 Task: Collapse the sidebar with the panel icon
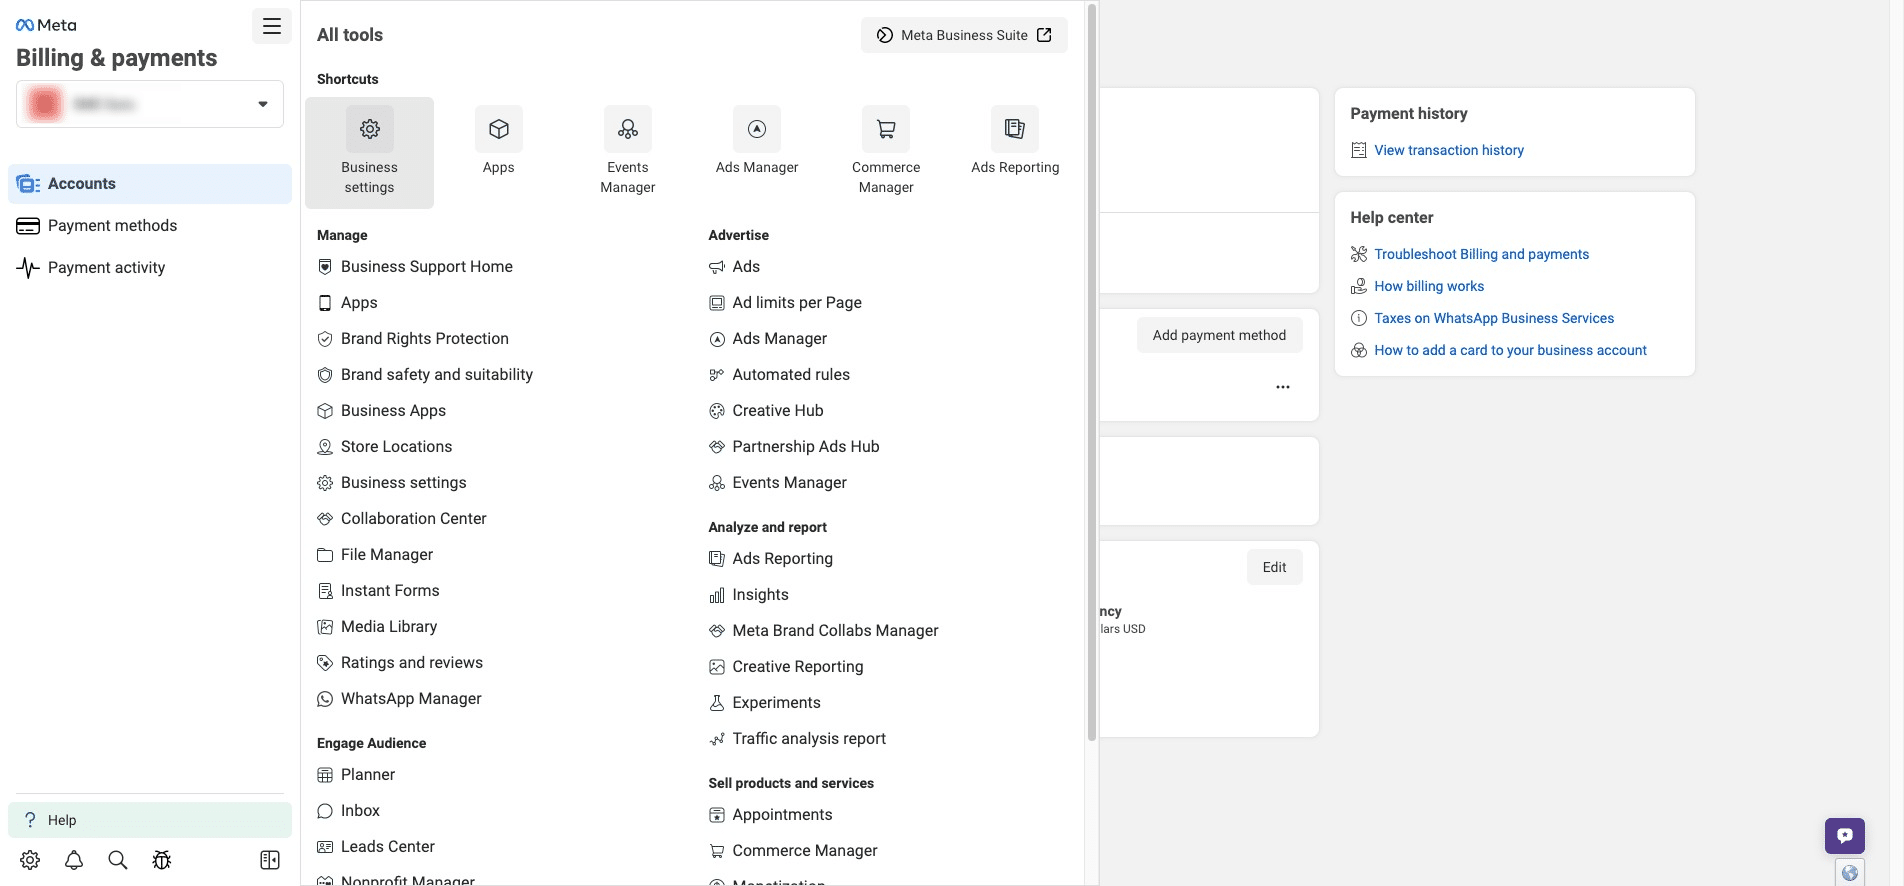(x=270, y=860)
